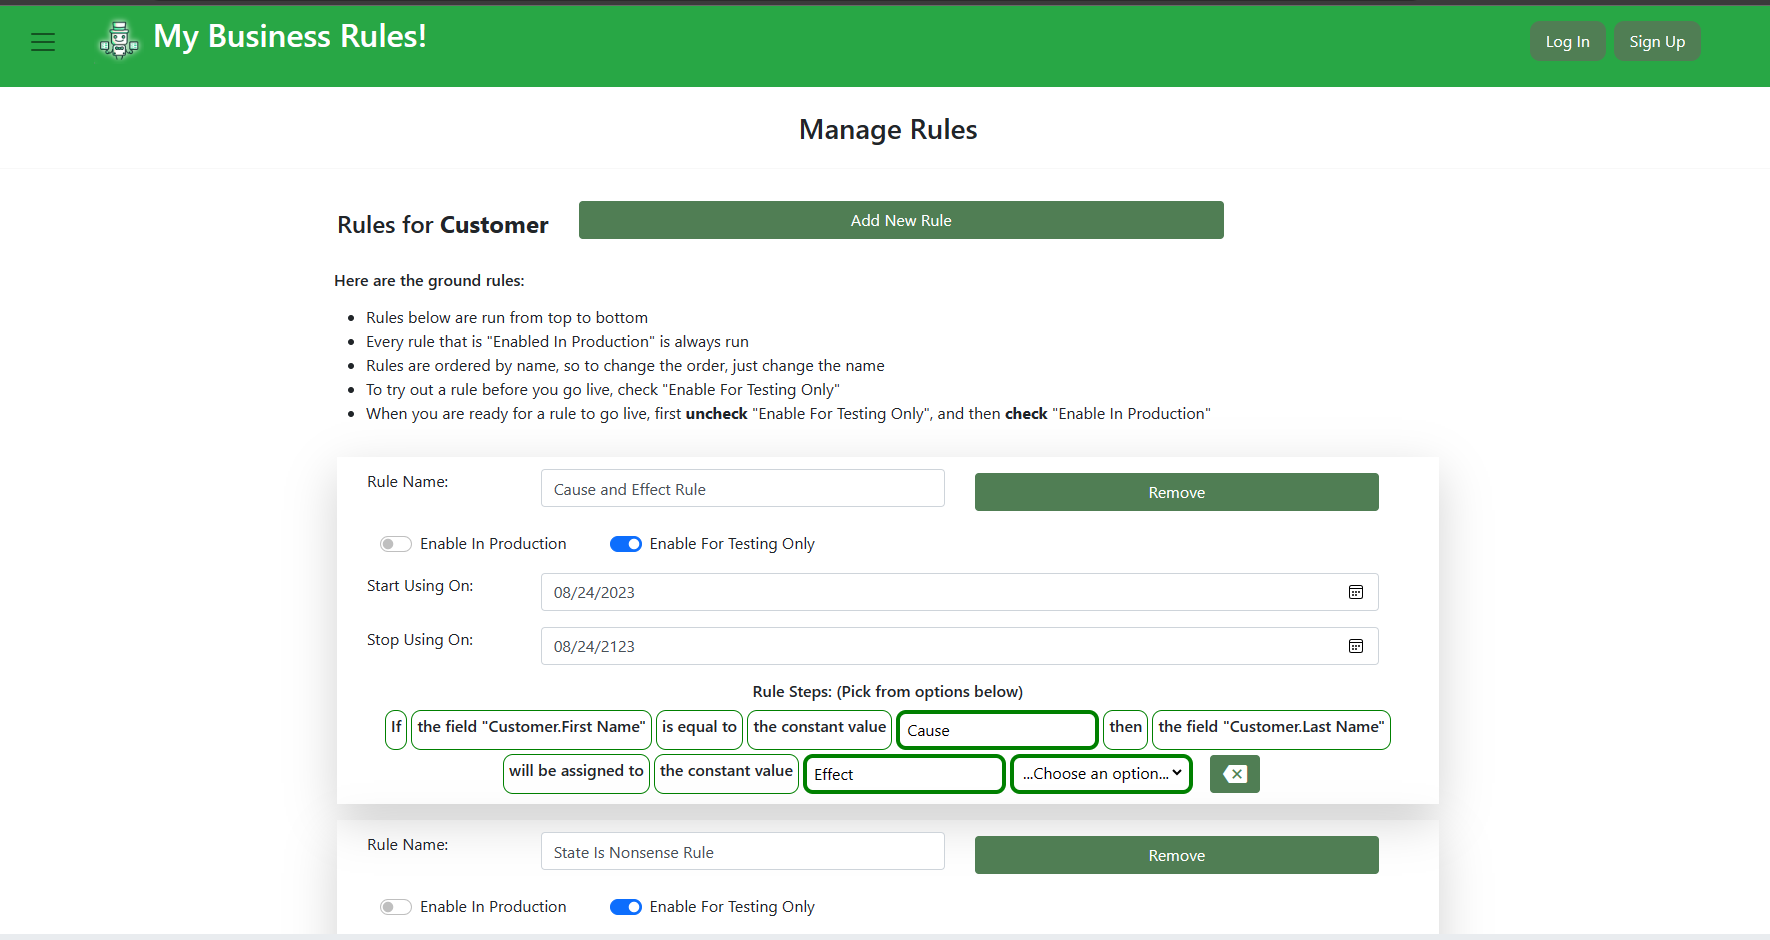The width and height of the screenshot is (1770, 940).
Task: Click the My Business Rules! title link
Action: click(290, 37)
